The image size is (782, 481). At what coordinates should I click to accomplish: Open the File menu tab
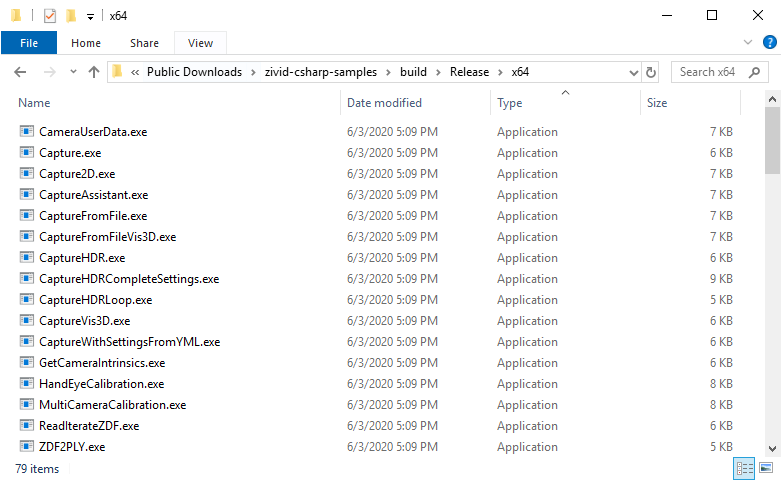(29, 43)
